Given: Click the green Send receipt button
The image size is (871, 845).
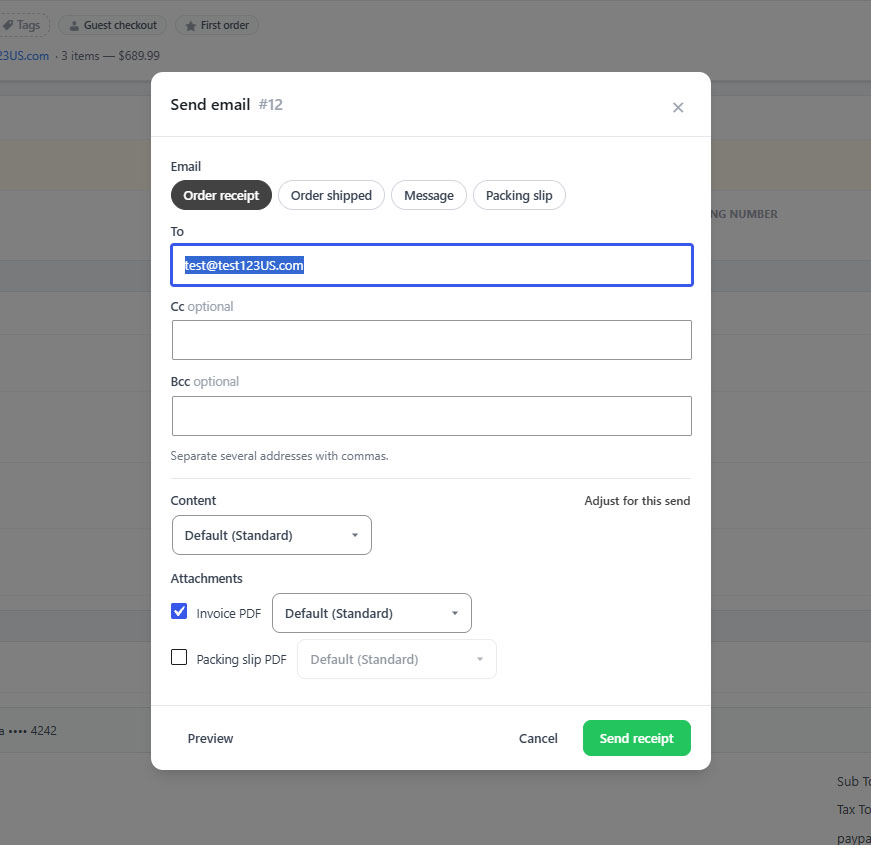Looking at the screenshot, I should point(637,738).
